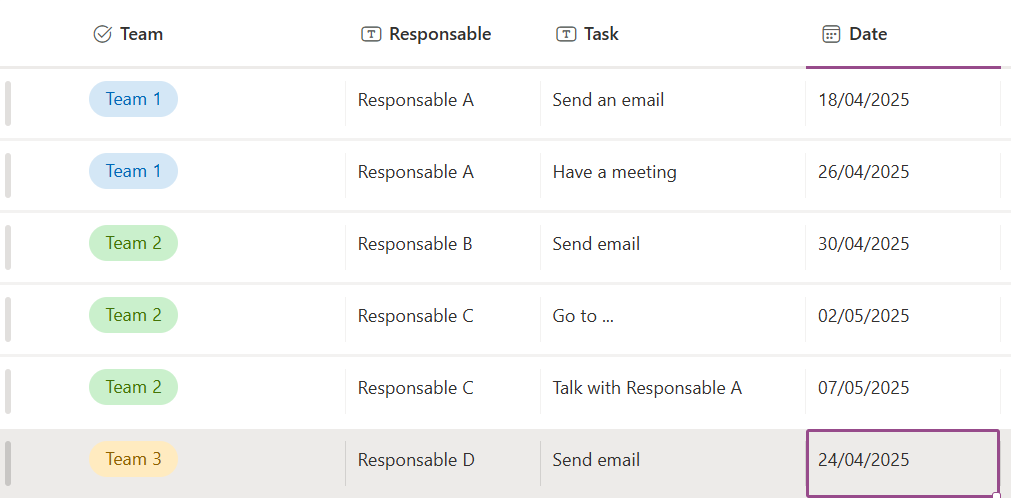This screenshot has width=1011, height=498.
Task: Click the 'Talk with Responsable A' task cell
Action: 647,388
